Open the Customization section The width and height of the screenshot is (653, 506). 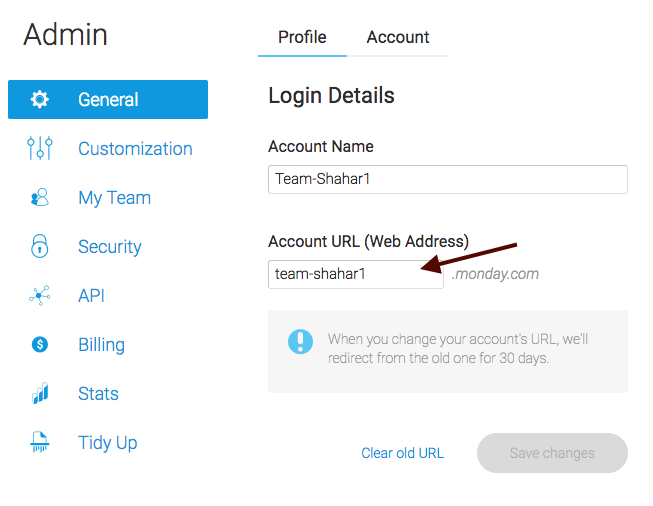(x=135, y=149)
